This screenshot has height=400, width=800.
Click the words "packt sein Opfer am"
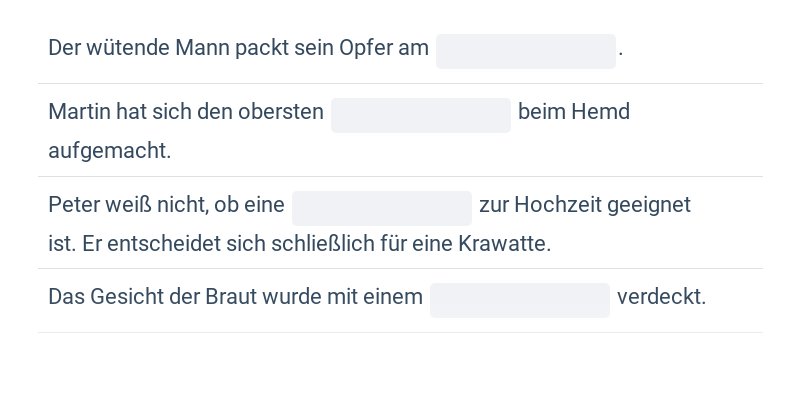(332, 48)
